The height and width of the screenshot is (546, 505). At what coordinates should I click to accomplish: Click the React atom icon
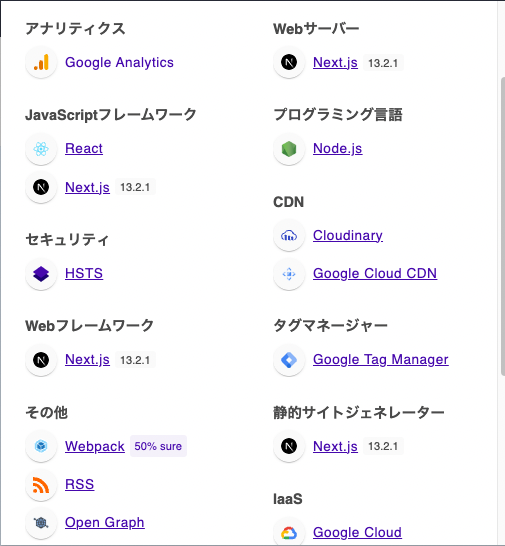pyautogui.click(x=41, y=149)
